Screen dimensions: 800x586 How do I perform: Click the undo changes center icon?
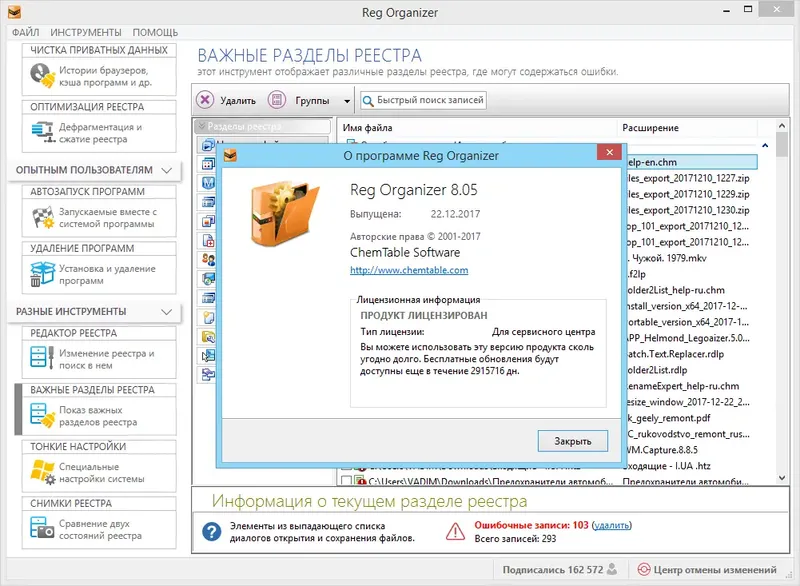click(644, 569)
